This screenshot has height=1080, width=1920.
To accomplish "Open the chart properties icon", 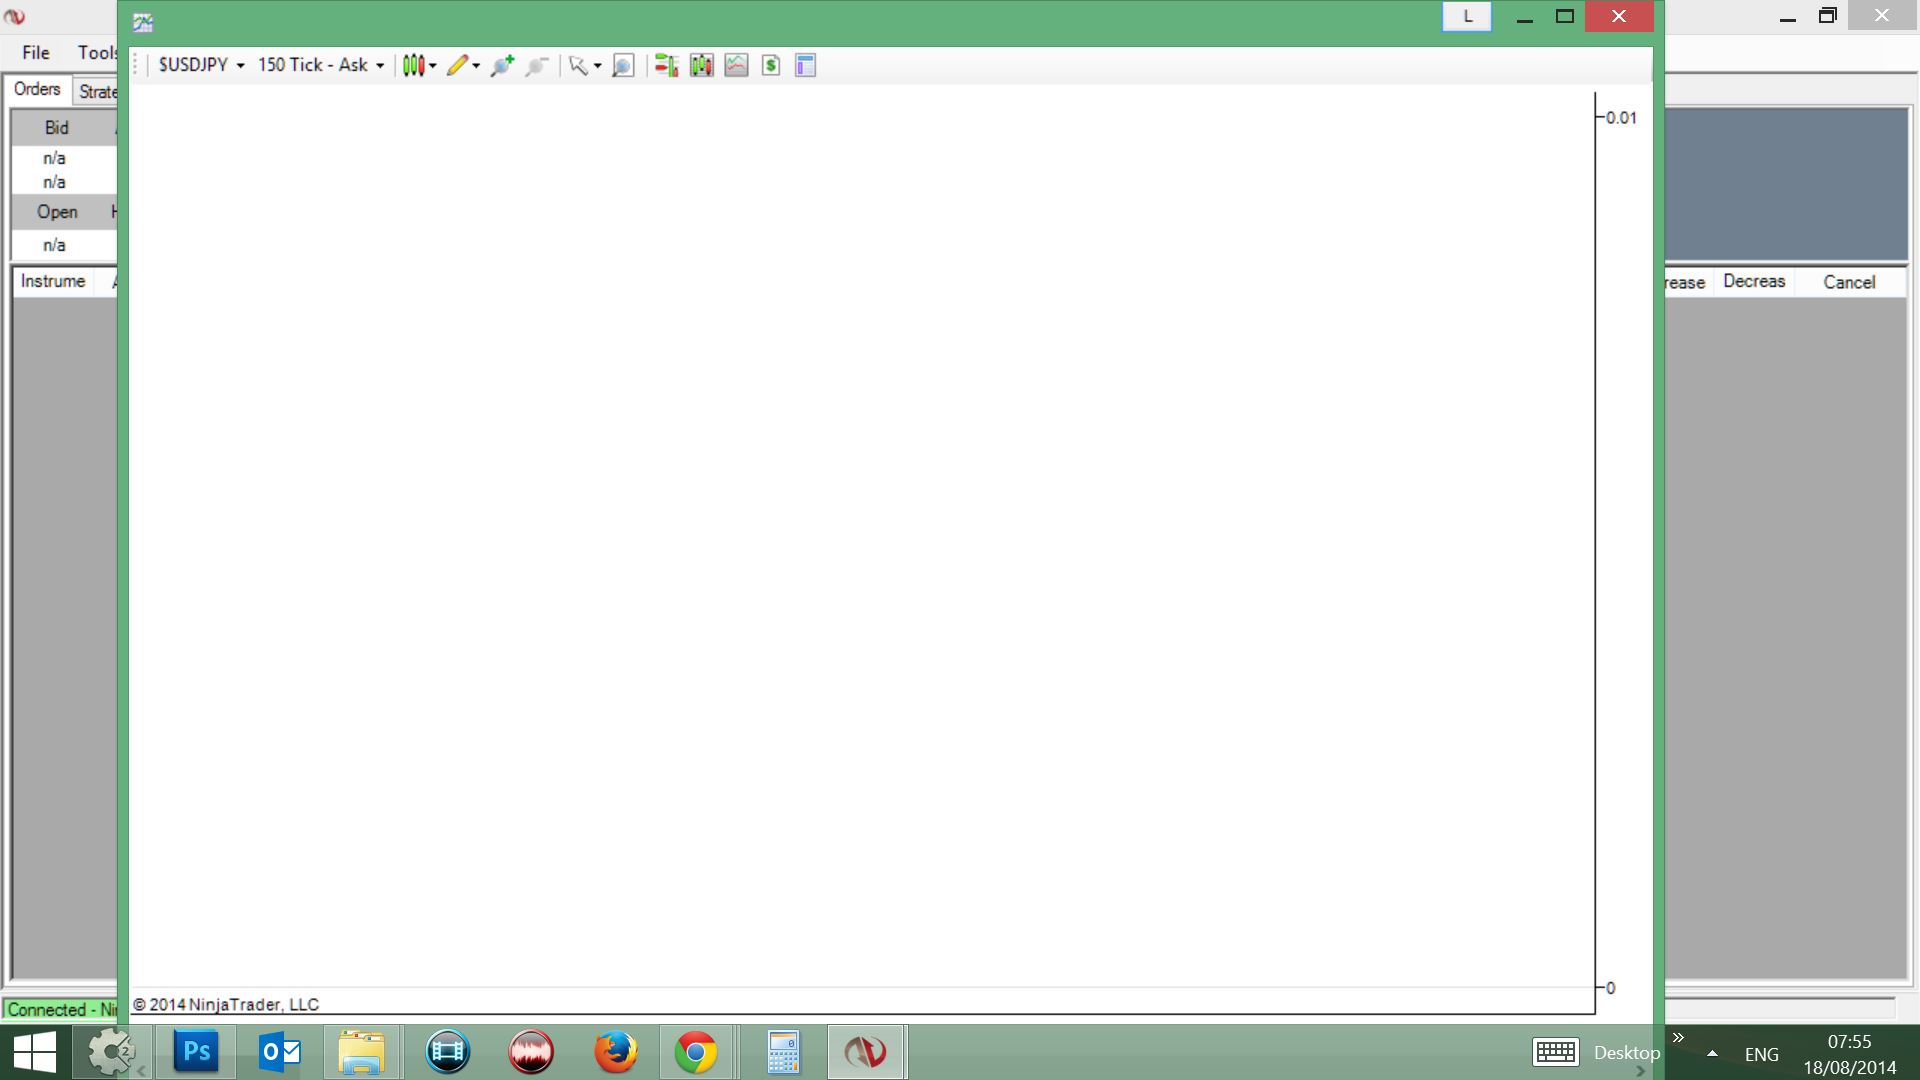I will (805, 66).
